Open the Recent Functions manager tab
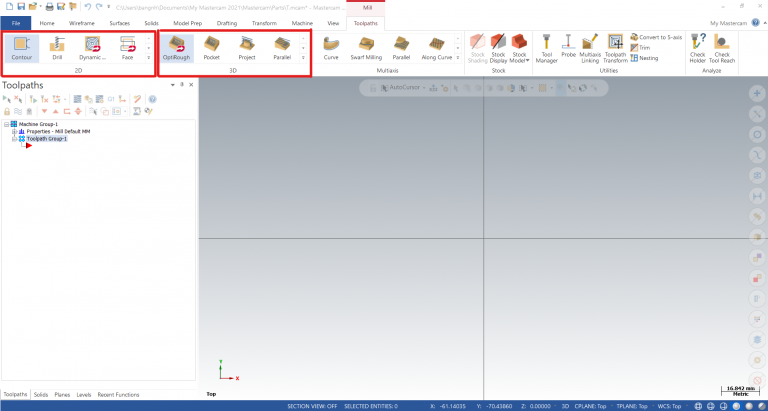 click(118, 394)
